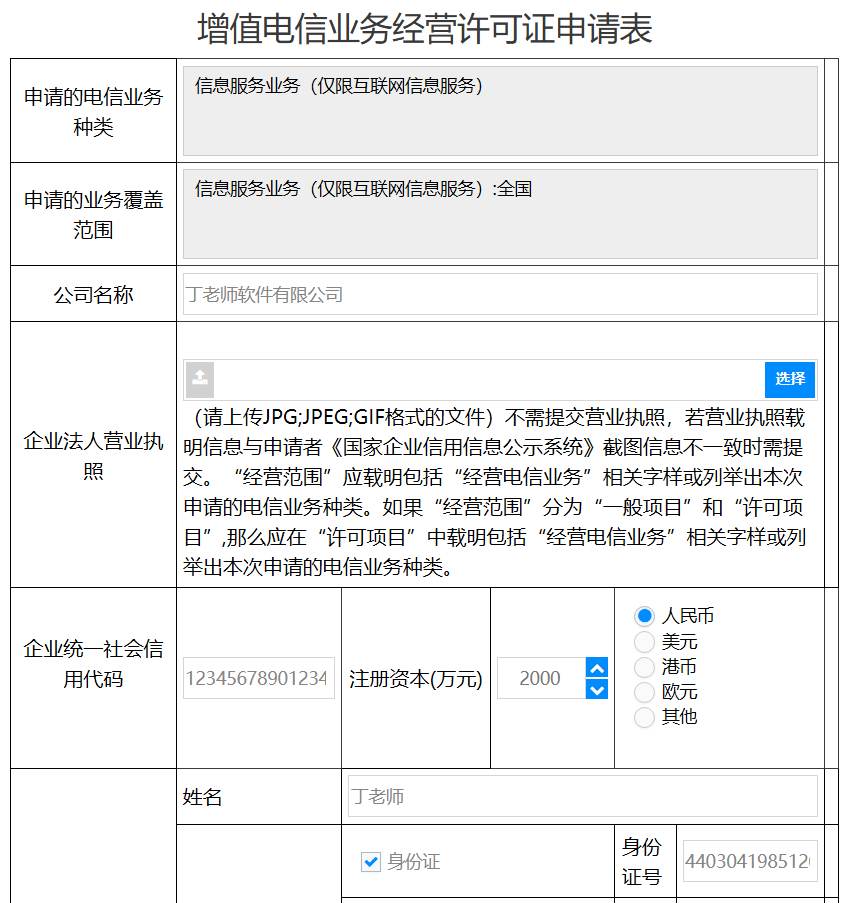Increase registered capital with the up arrow

click(597, 668)
